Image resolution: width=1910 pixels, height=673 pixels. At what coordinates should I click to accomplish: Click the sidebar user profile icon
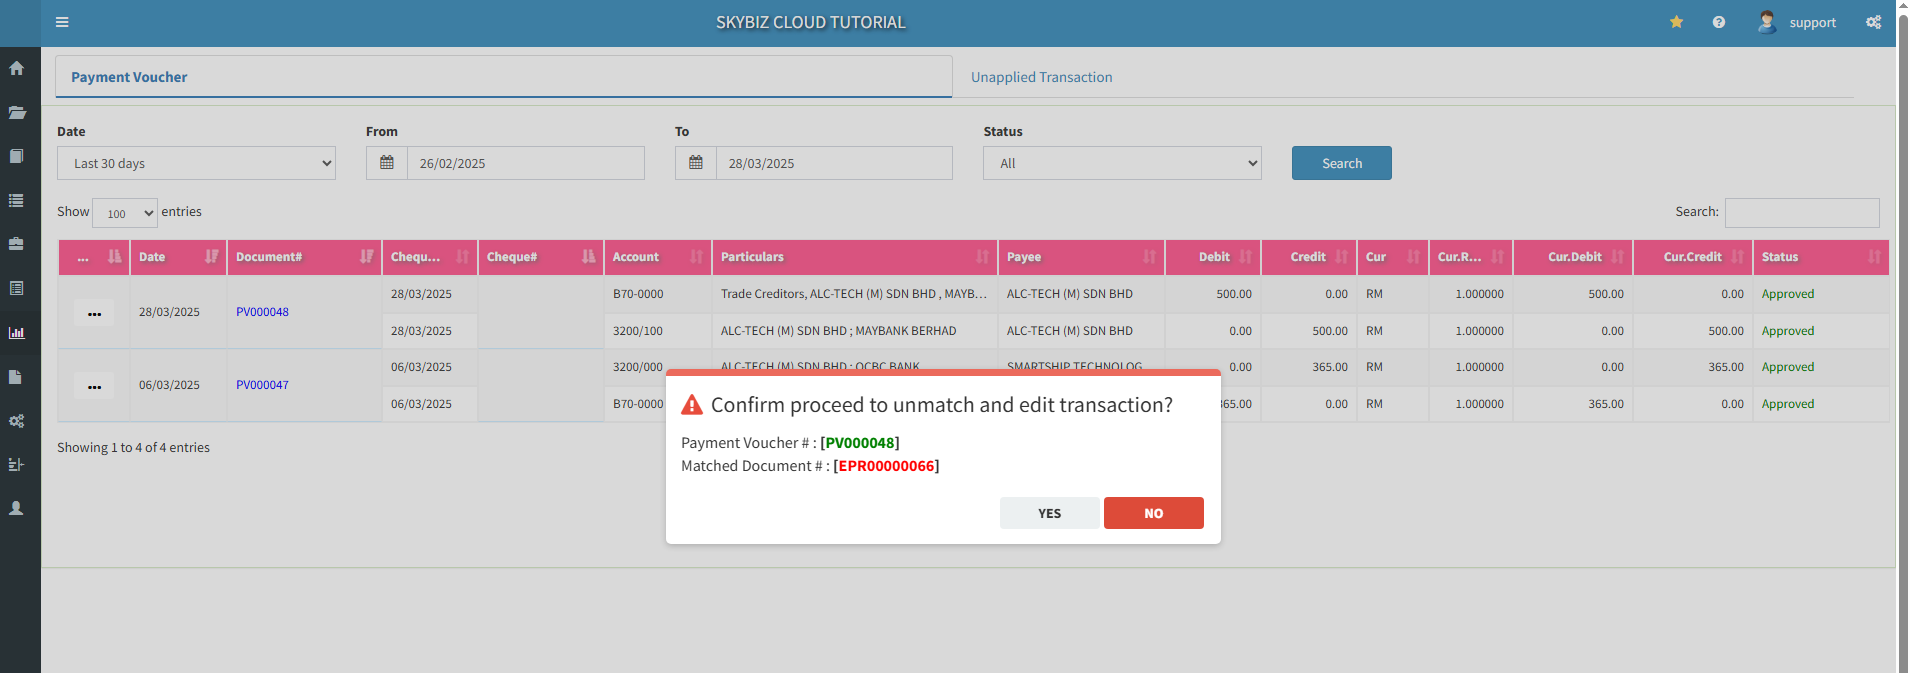click(17, 509)
